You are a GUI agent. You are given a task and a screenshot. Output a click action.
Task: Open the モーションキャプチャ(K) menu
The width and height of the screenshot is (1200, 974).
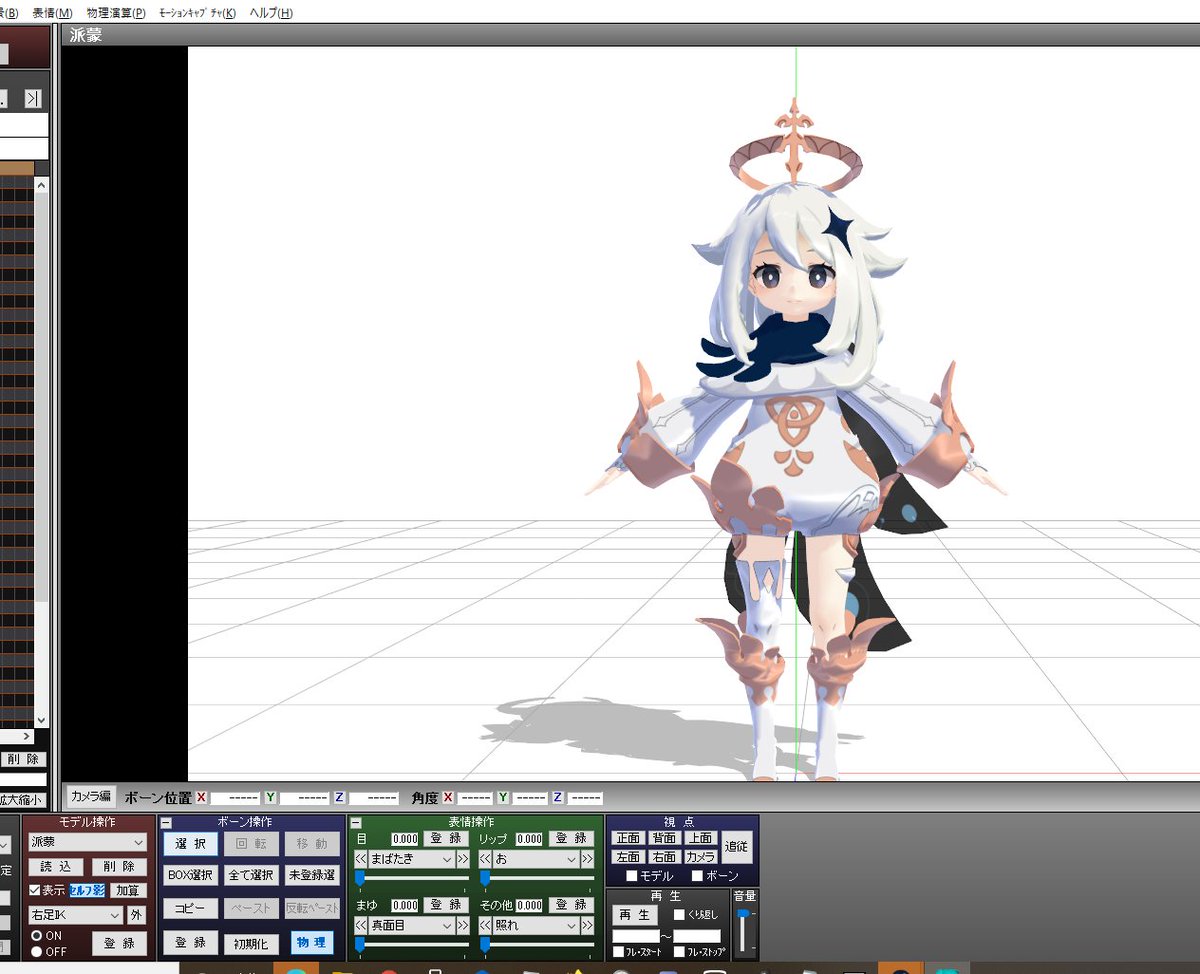pos(197,13)
